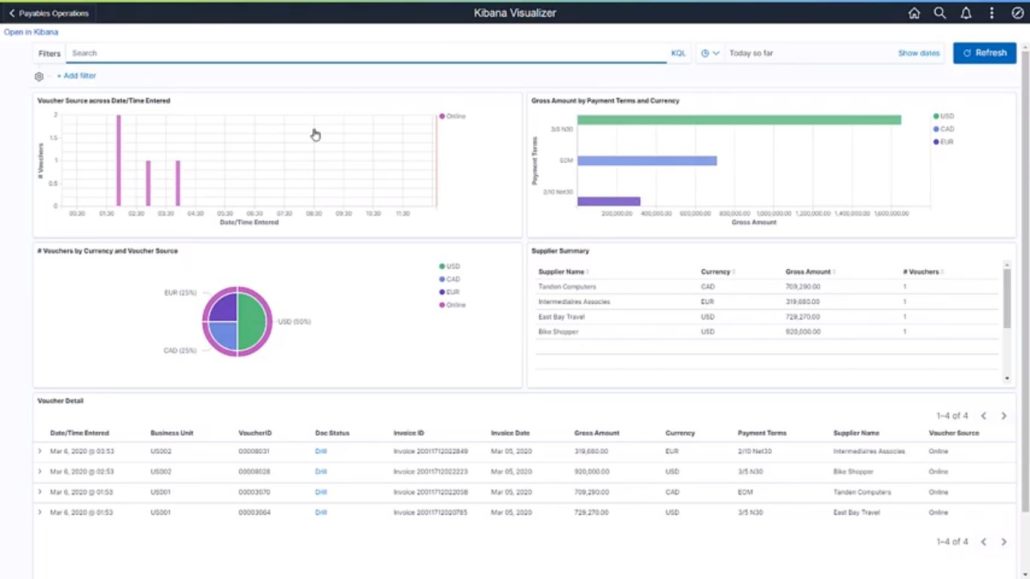Click the global search magnifier icon

click(940, 13)
